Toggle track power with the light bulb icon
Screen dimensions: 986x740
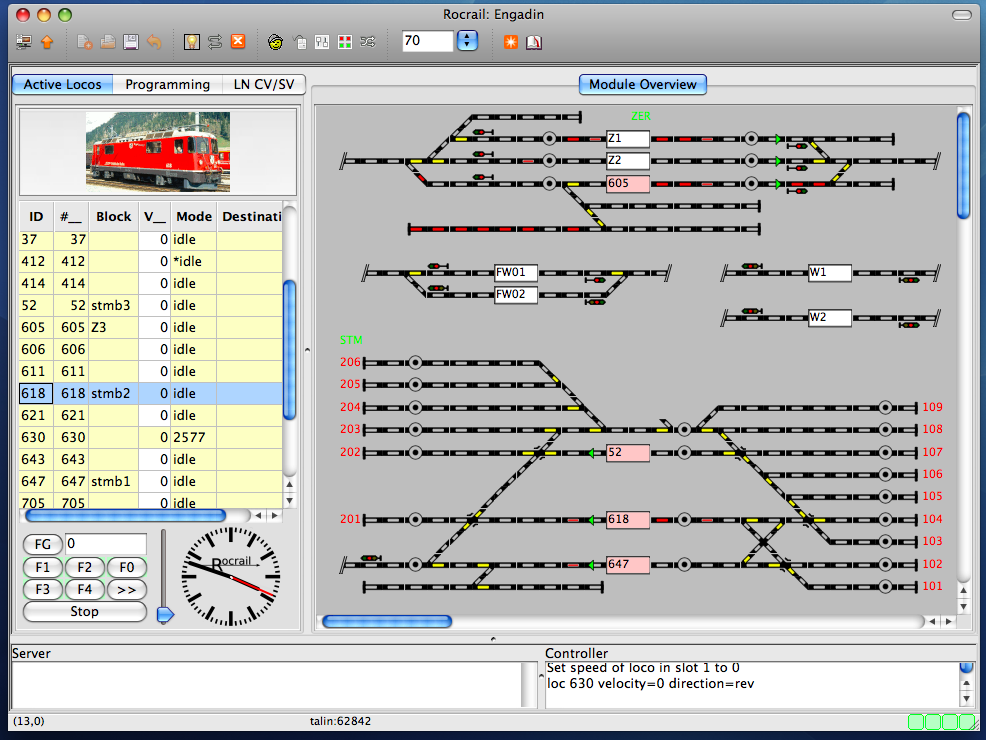(x=192, y=42)
